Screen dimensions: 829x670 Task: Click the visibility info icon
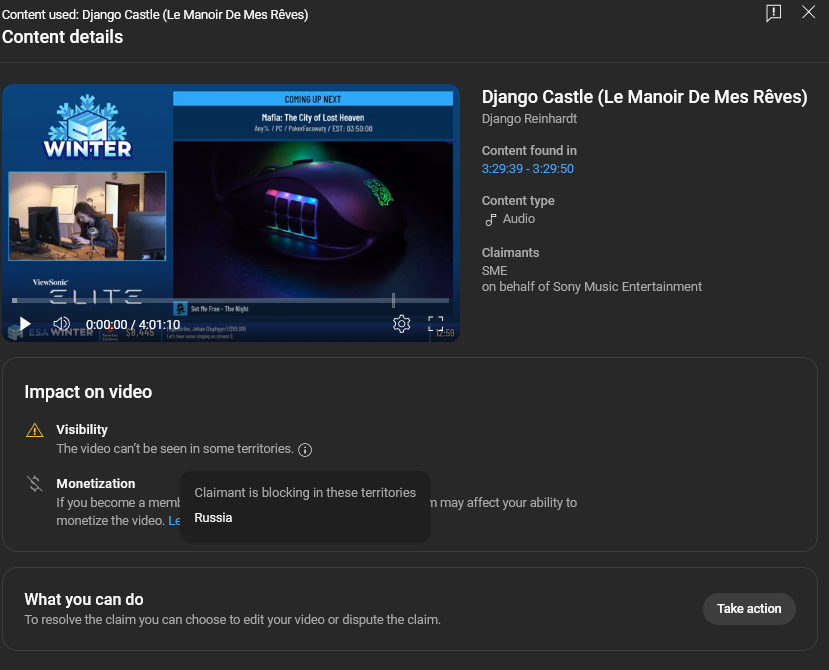point(305,449)
